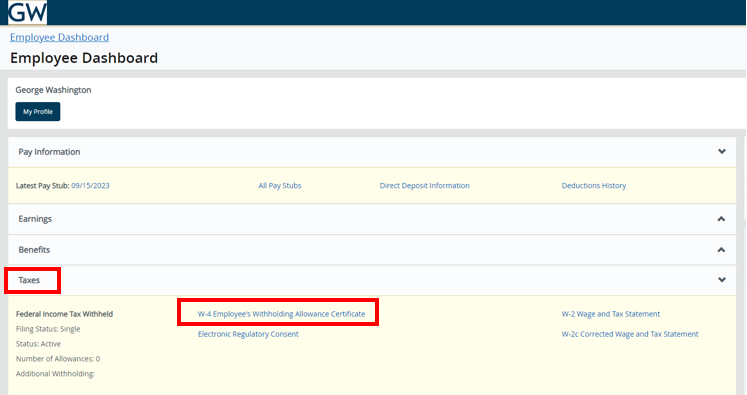Screen dimensions: 747x395
Task: Select the Pay Information section header
Action: pyautogui.click(x=372, y=152)
